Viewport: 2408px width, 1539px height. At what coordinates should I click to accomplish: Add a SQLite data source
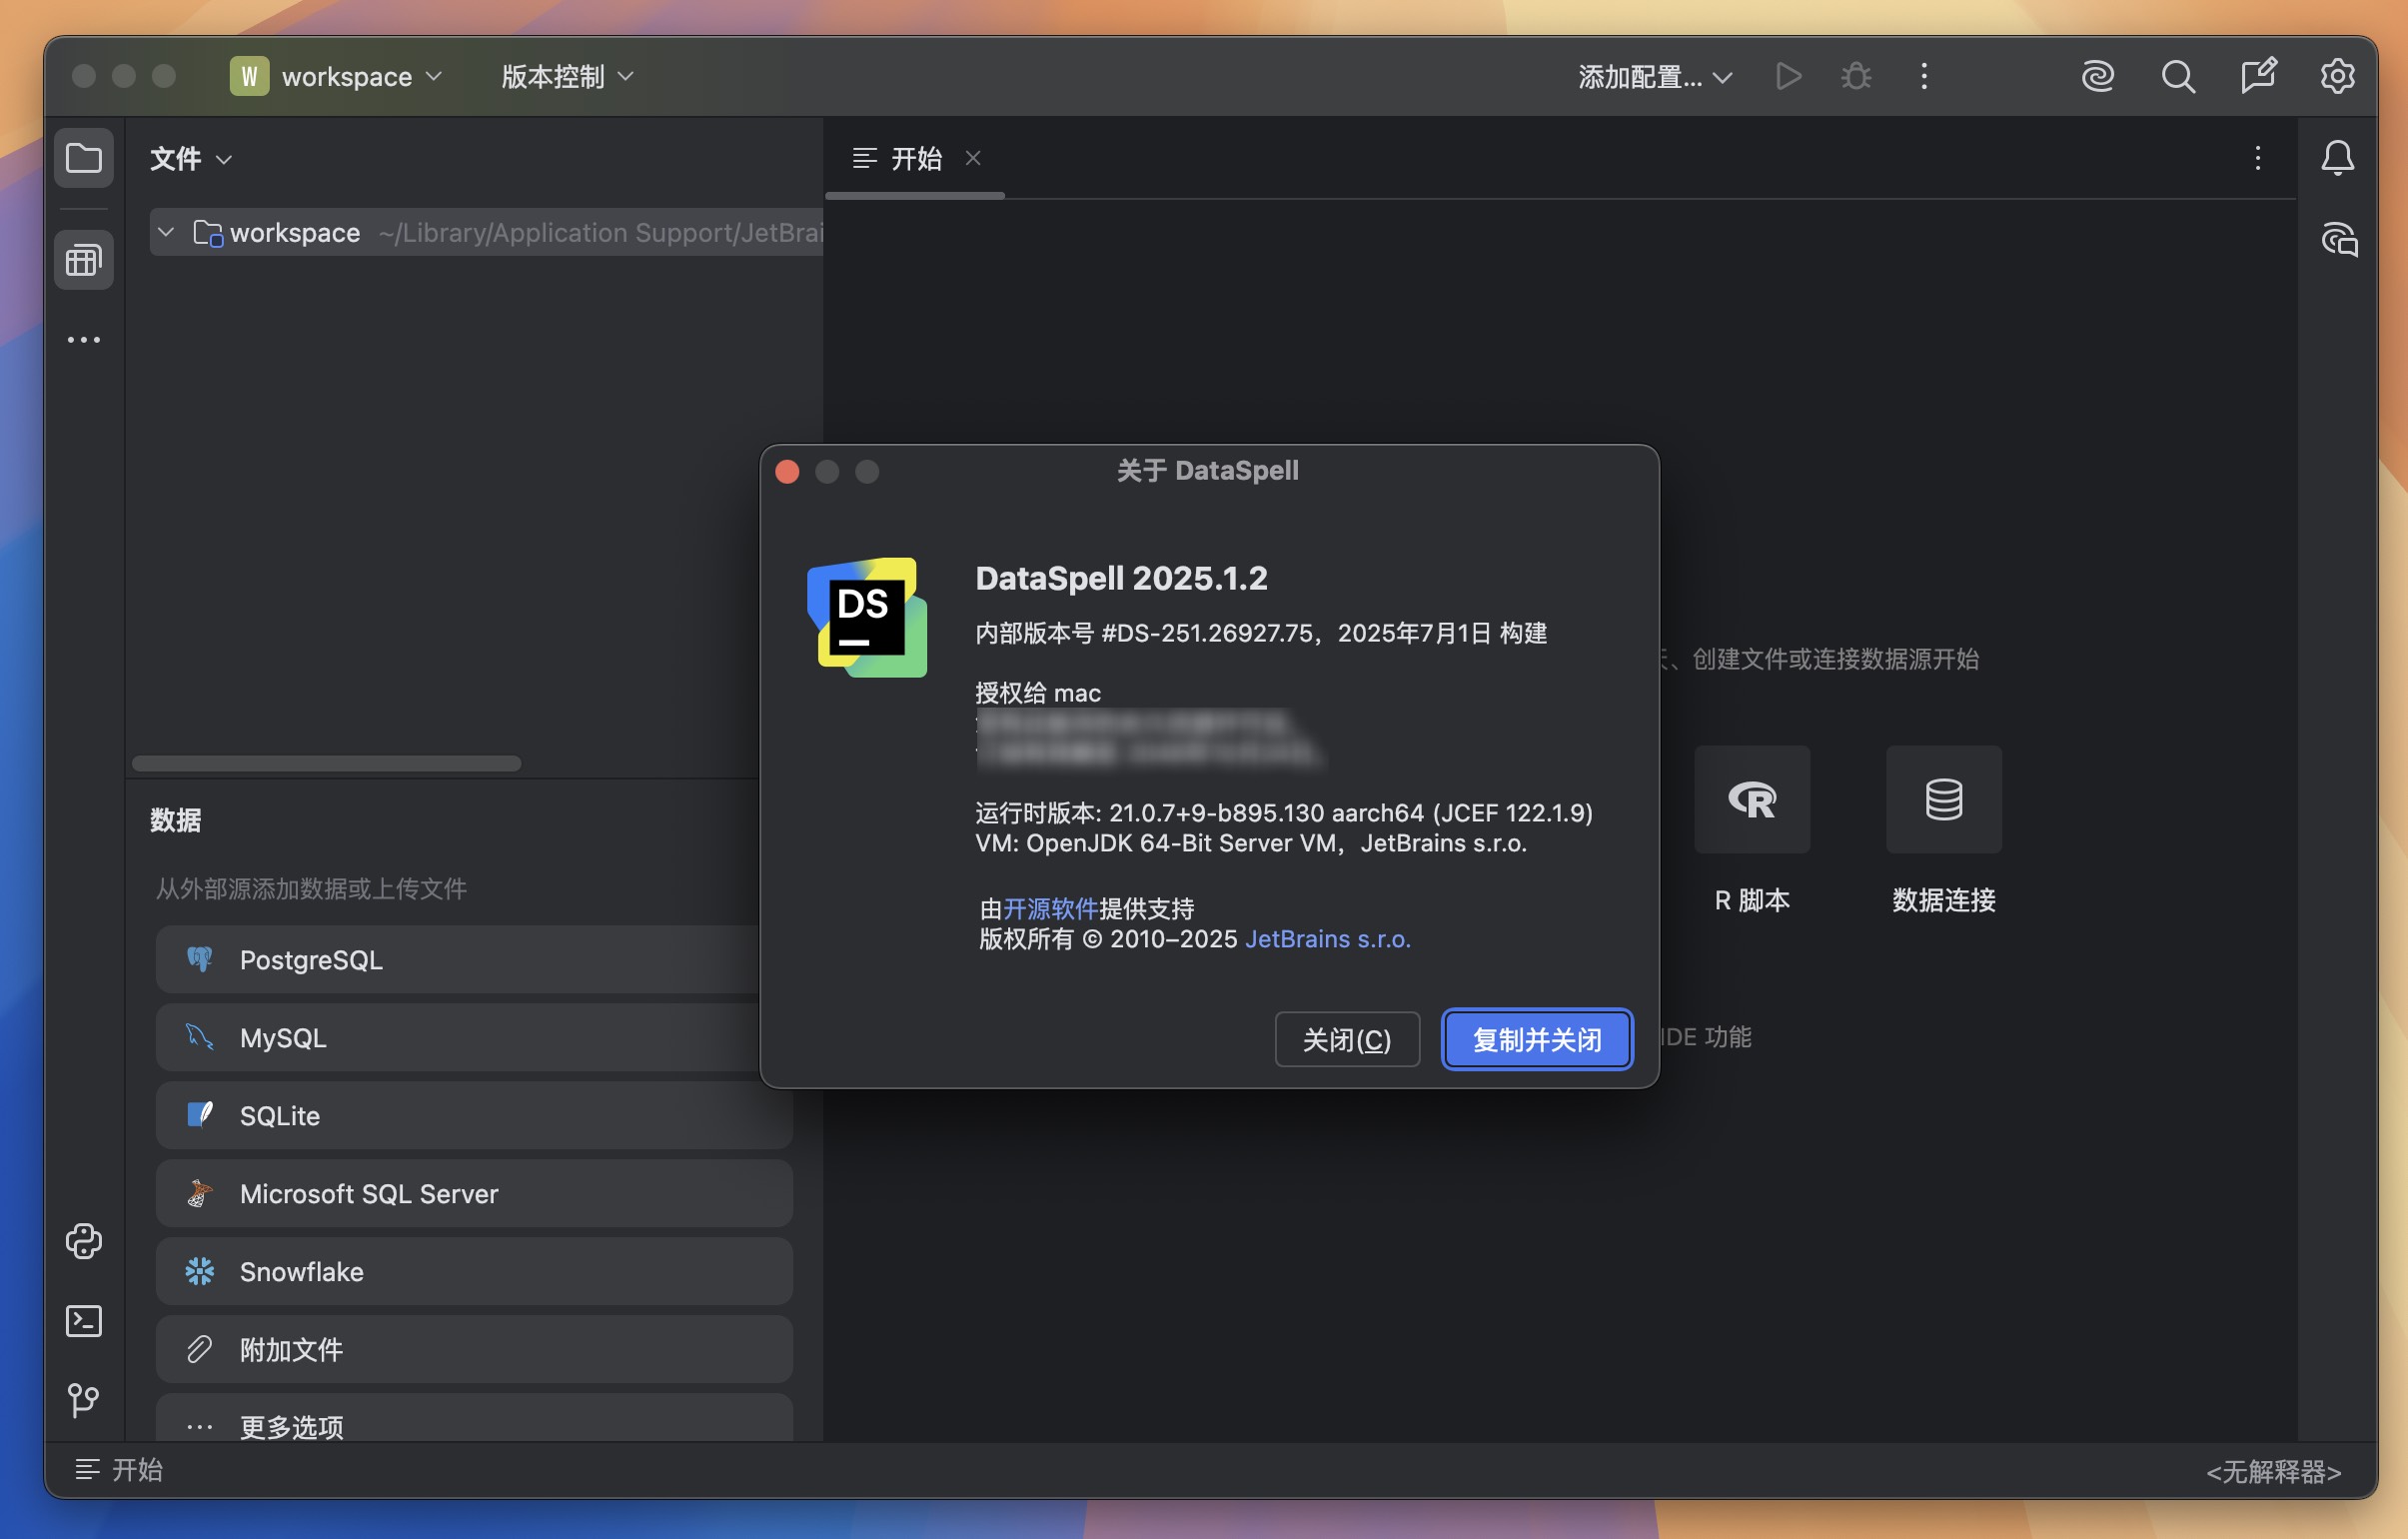pyautogui.click(x=474, y=1115)
